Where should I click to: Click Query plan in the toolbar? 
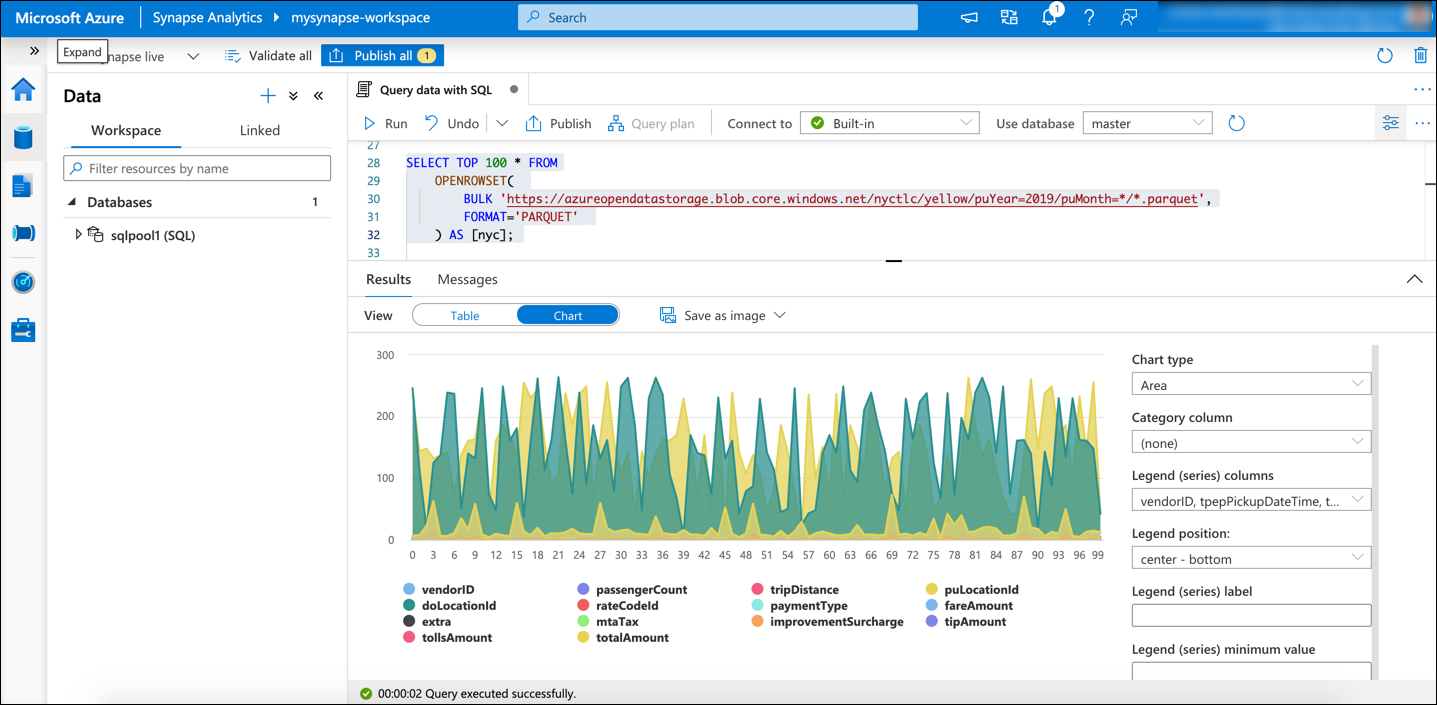click(651, 123)
